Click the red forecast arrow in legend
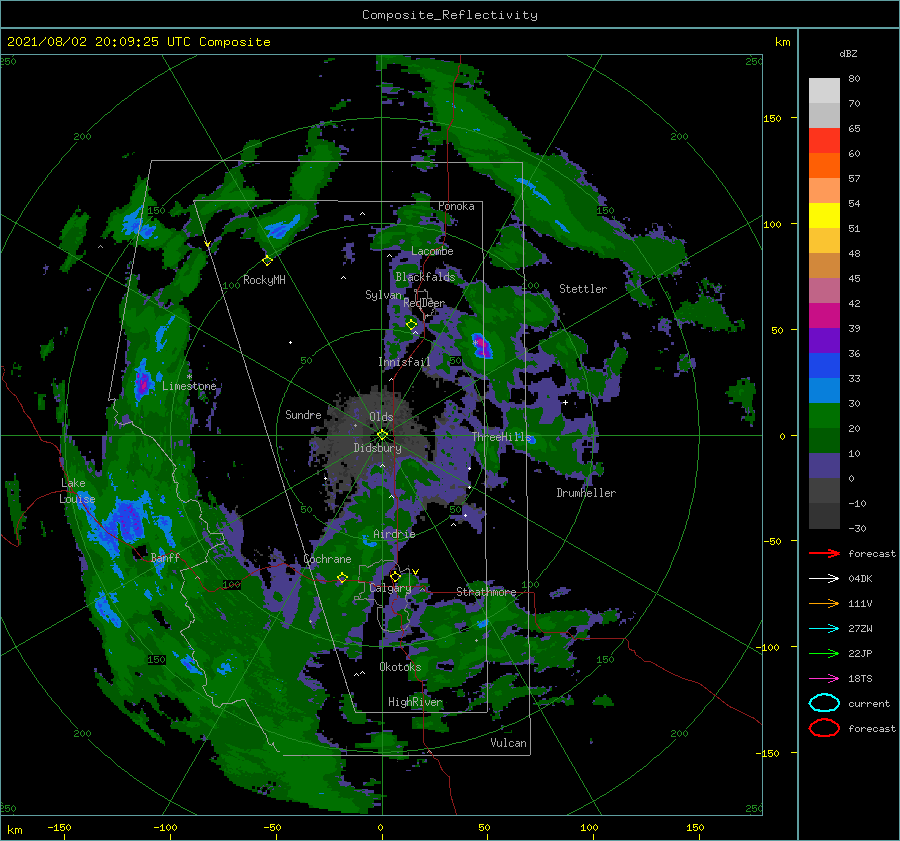900x841 pixels. tap(824, 553)
